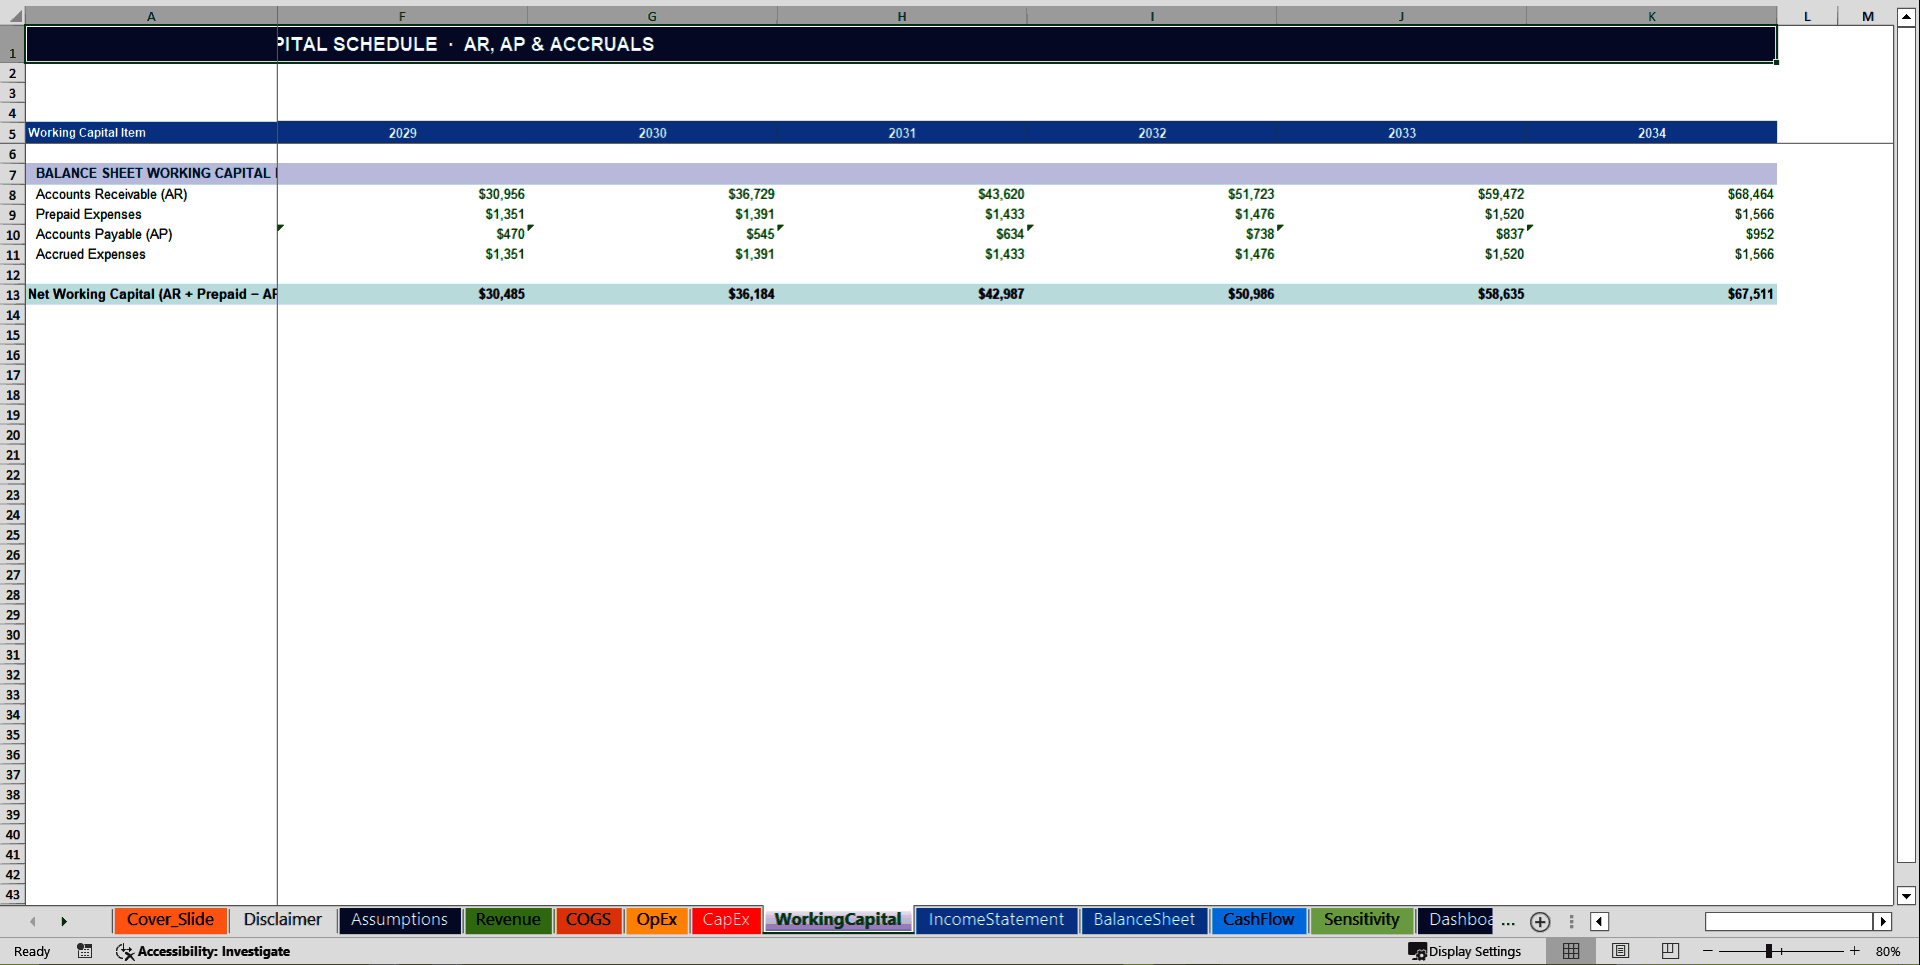This screenshot has height=965, width=1920.
Task: Select column K header
Action: click(x=1651, y=15)
